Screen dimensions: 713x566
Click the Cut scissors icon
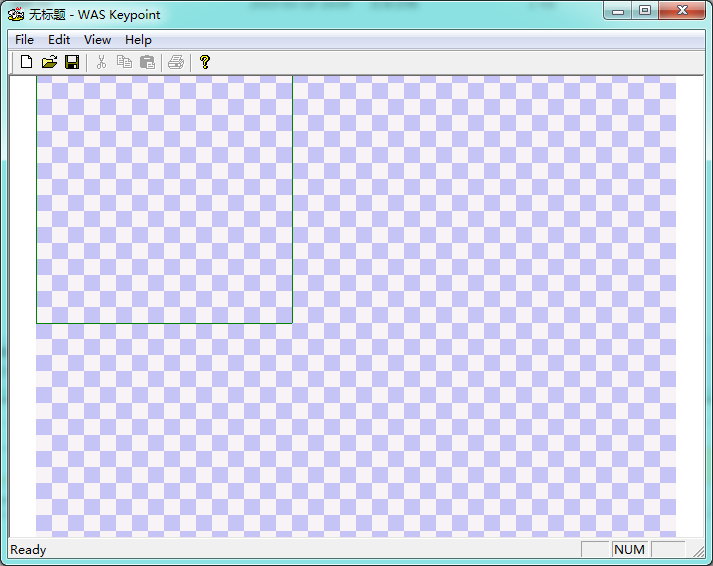point(101,62)
